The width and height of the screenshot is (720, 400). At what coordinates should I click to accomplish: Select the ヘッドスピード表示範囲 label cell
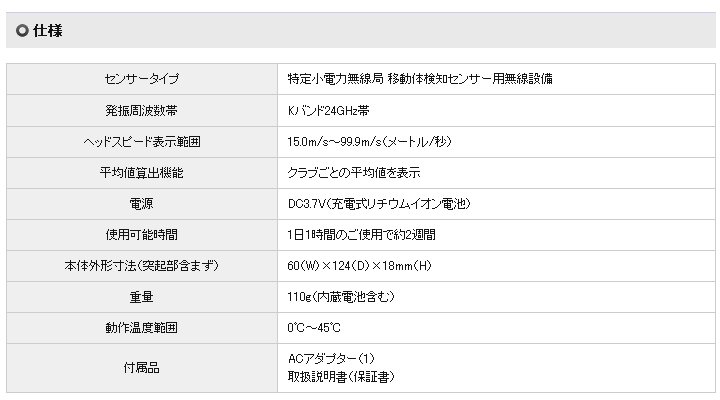pos(141,141)
